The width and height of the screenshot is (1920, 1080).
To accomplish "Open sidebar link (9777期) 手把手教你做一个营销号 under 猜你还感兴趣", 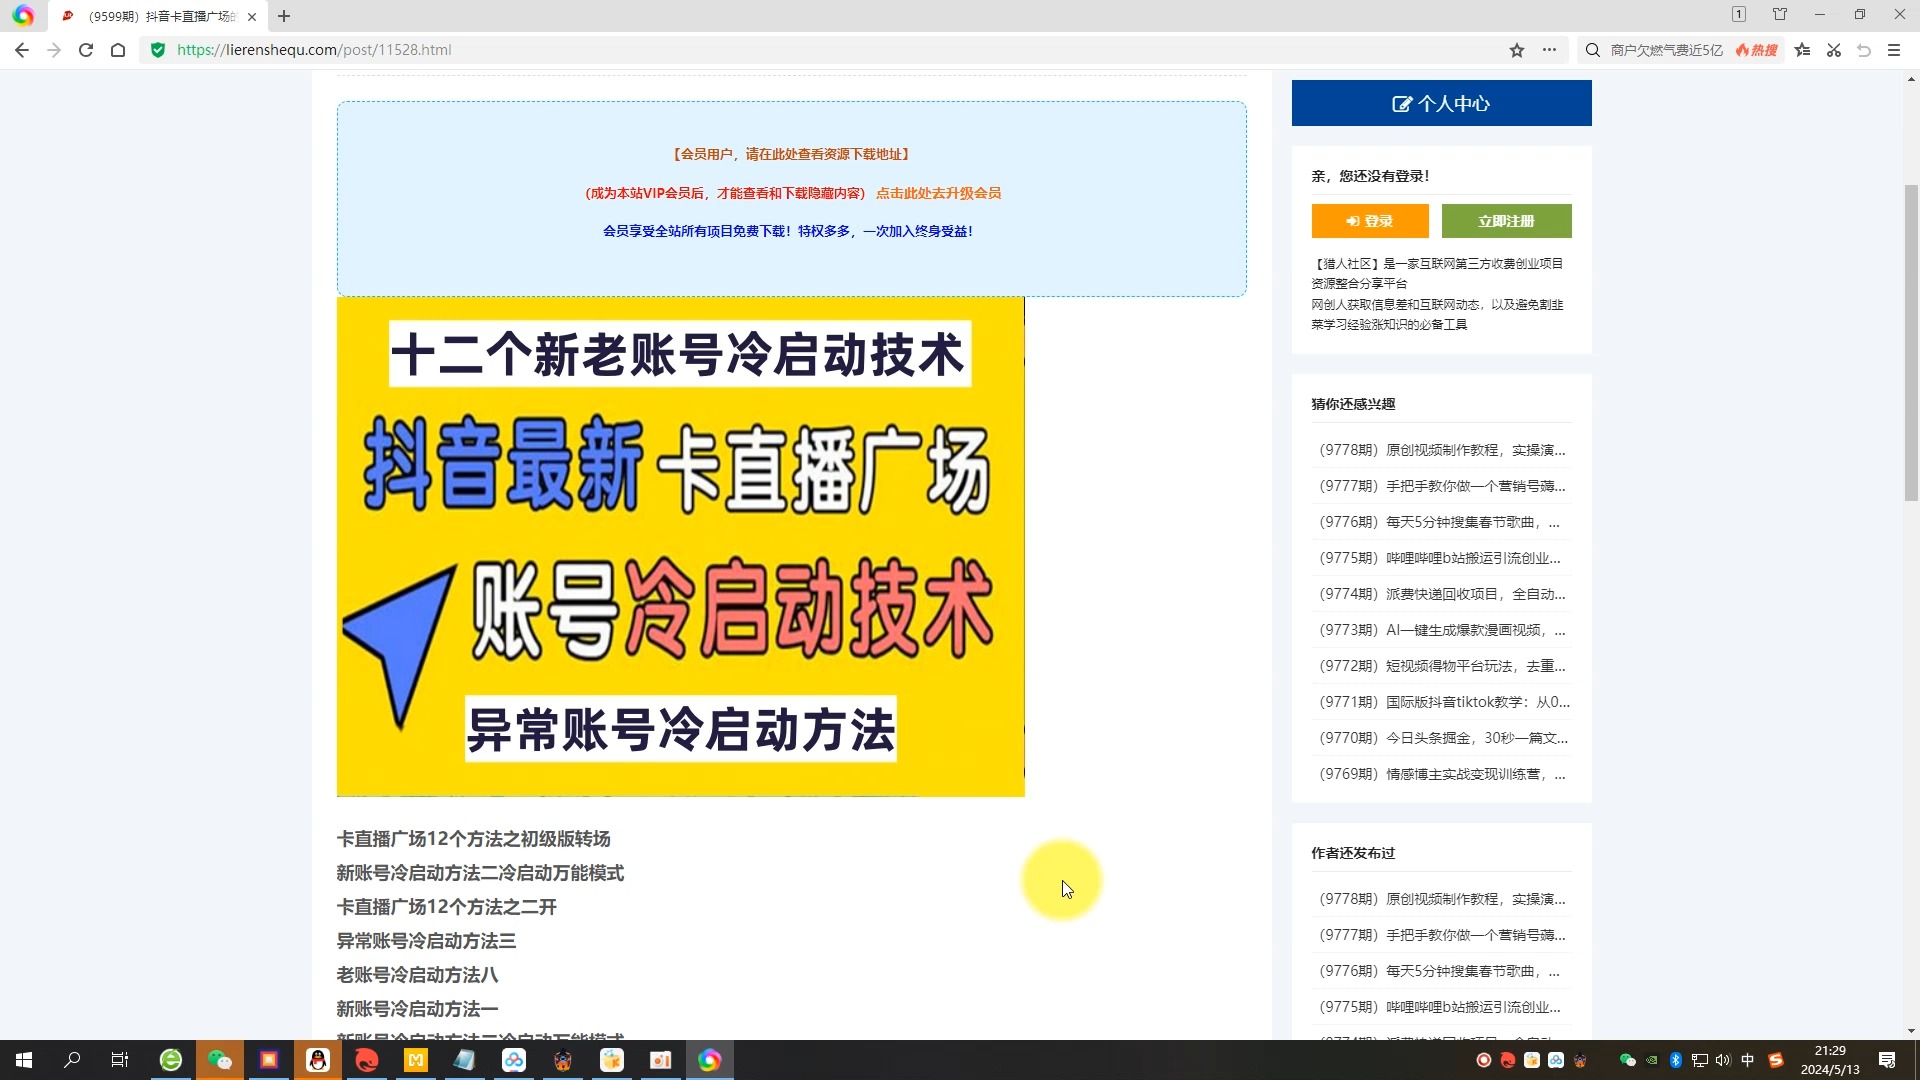I will click(x=1442, y=486).
